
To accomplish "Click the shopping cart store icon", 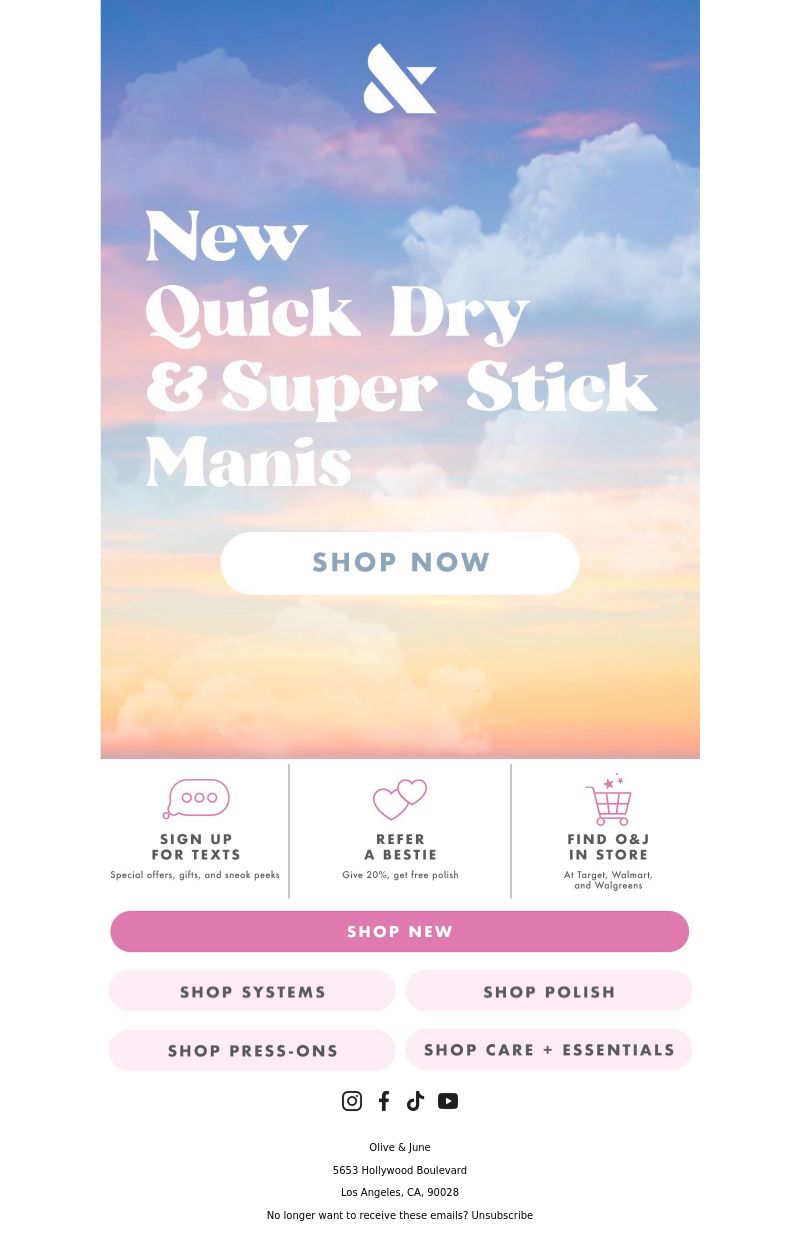I will pos(608,799).
